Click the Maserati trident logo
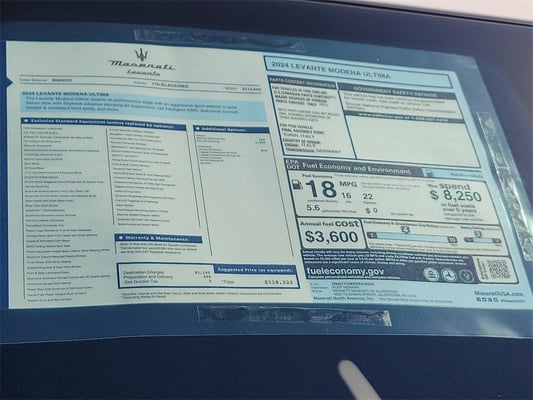The width and height of the screenshot is (533, 400). 141,55
